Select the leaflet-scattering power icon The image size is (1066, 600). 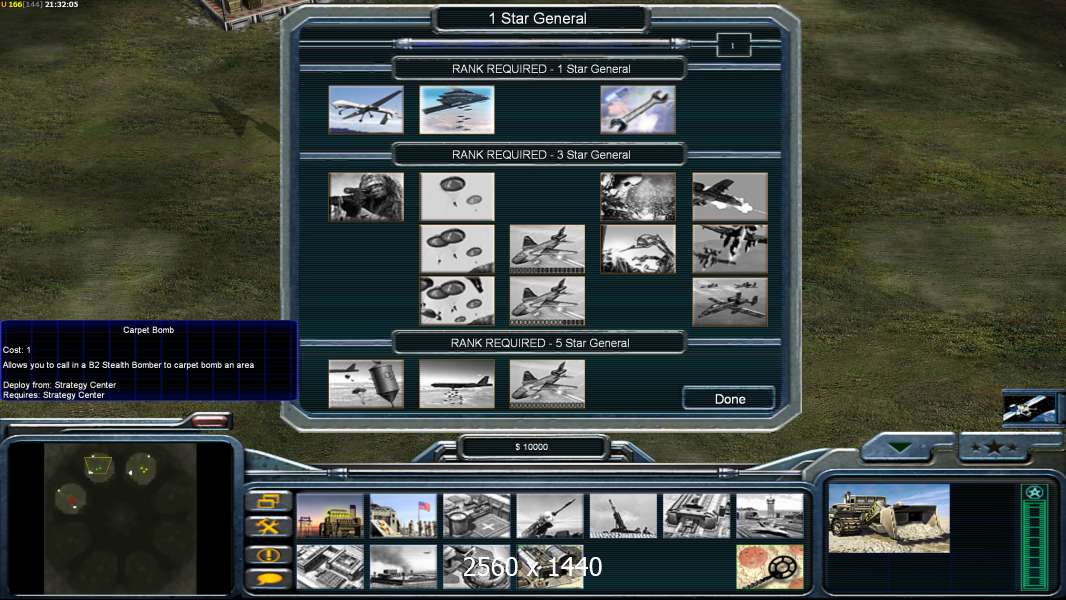638,197
